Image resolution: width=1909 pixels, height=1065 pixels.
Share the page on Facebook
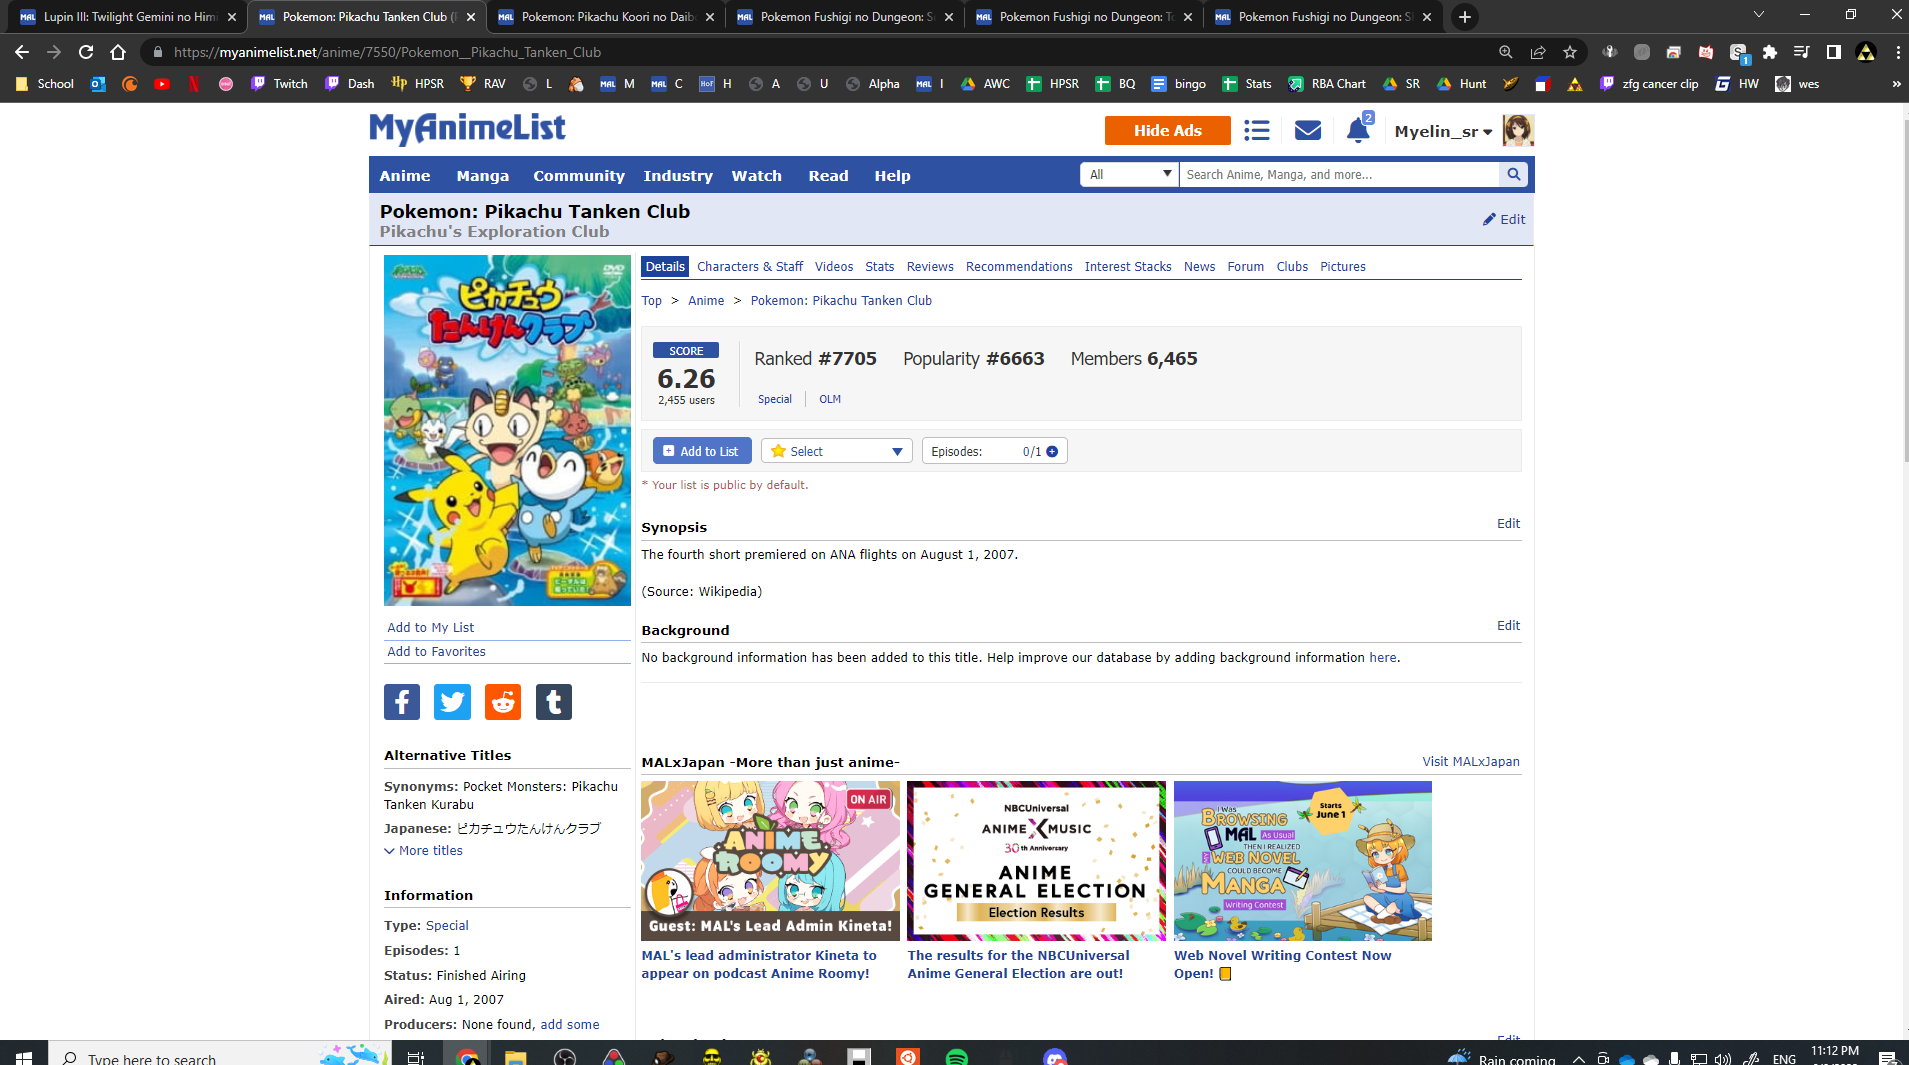[402, 702]
